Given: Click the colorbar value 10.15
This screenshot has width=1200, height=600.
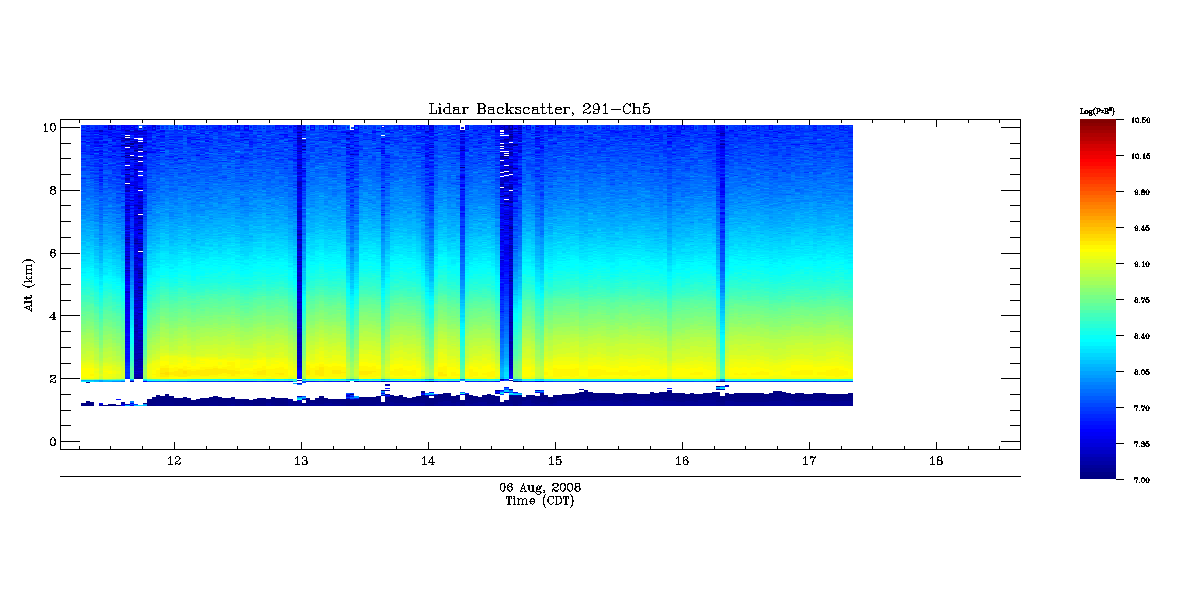Looking at the screenshot, I should (x=1141, y=156).
